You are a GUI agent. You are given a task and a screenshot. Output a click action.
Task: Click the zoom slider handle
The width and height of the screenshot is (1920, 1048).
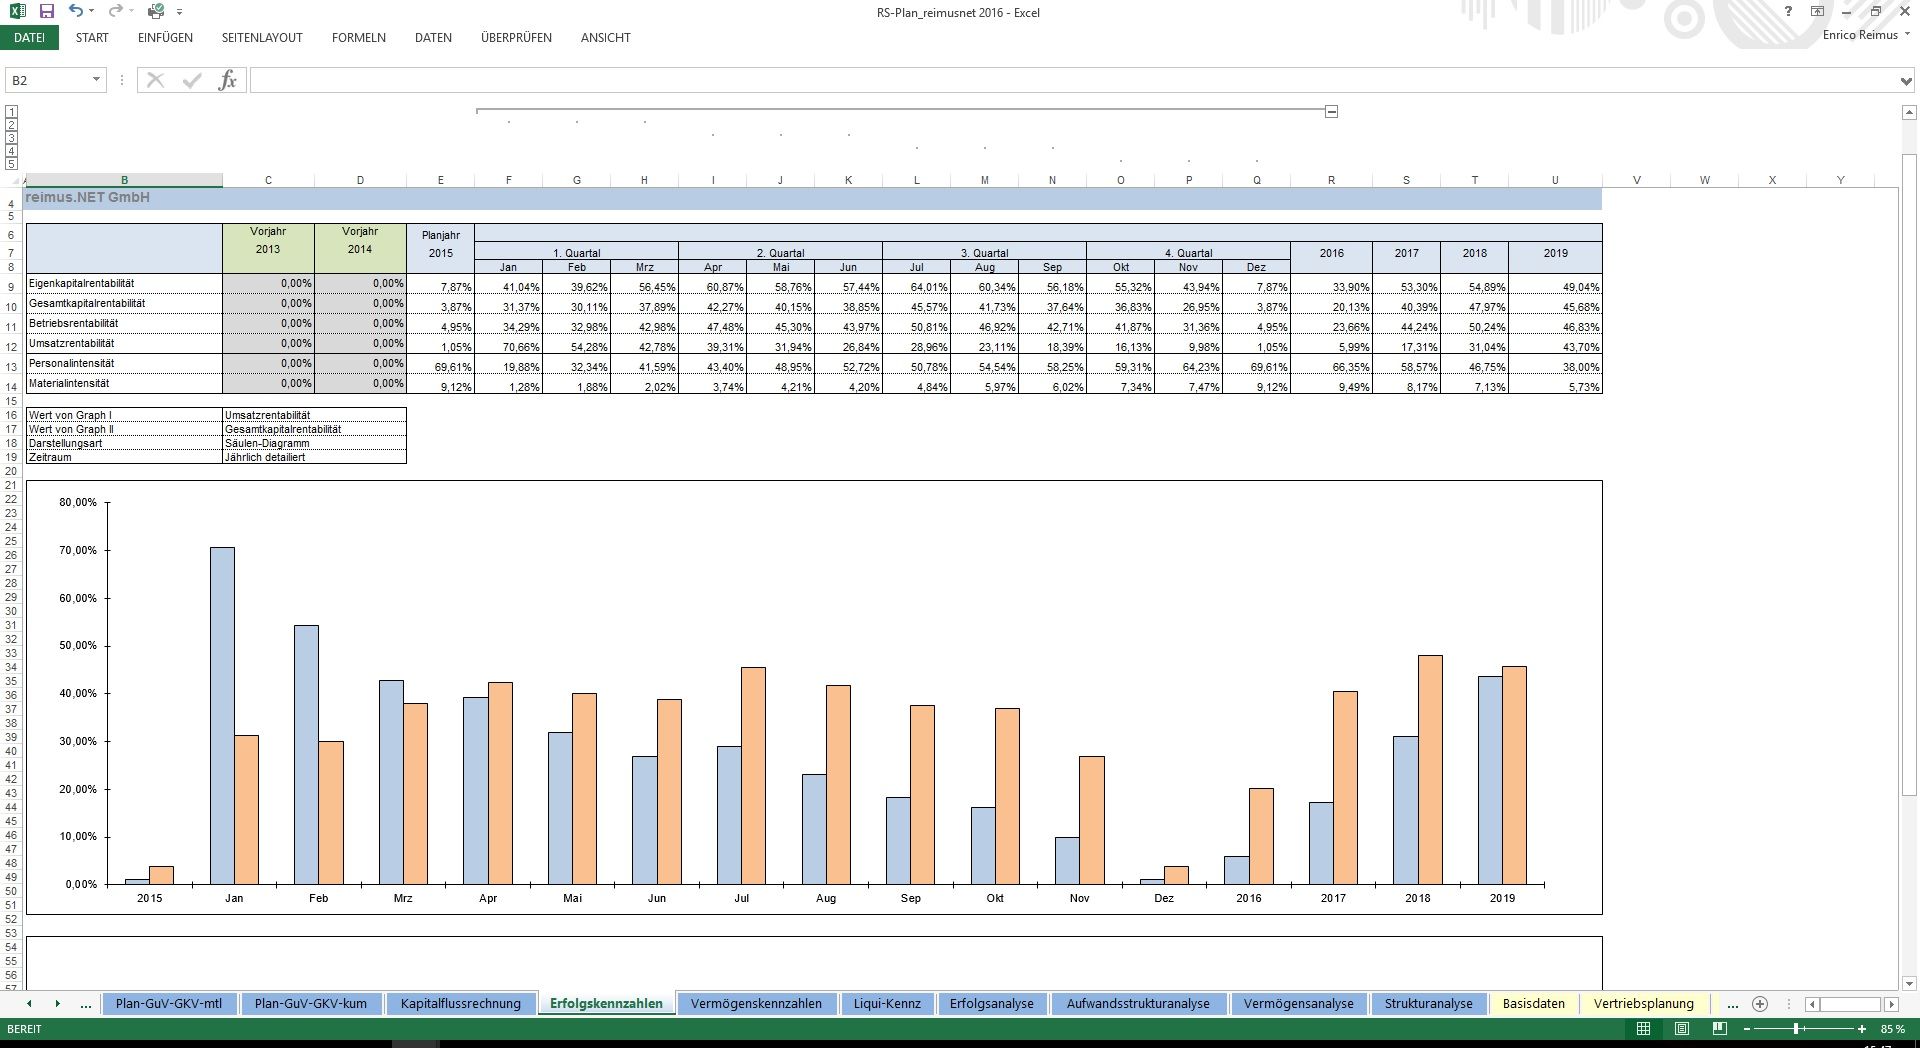[x=1797, y=1029]
